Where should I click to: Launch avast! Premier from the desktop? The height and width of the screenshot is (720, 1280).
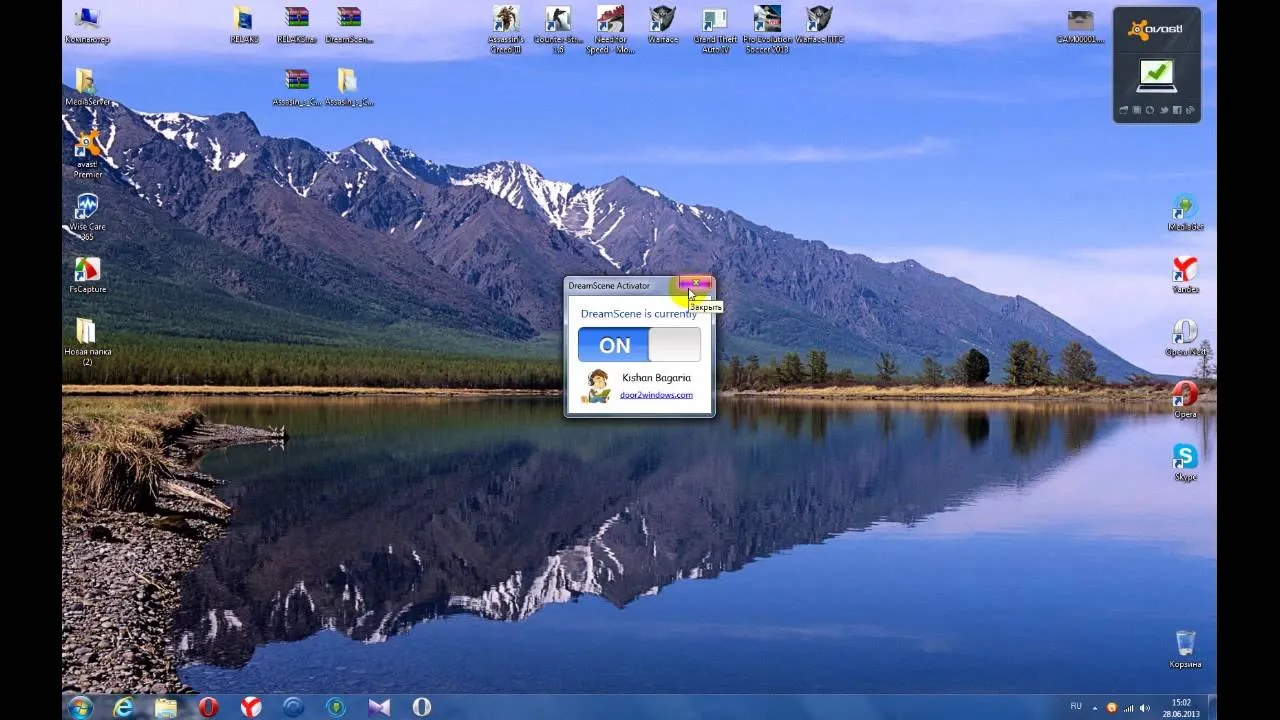(87, 155)
